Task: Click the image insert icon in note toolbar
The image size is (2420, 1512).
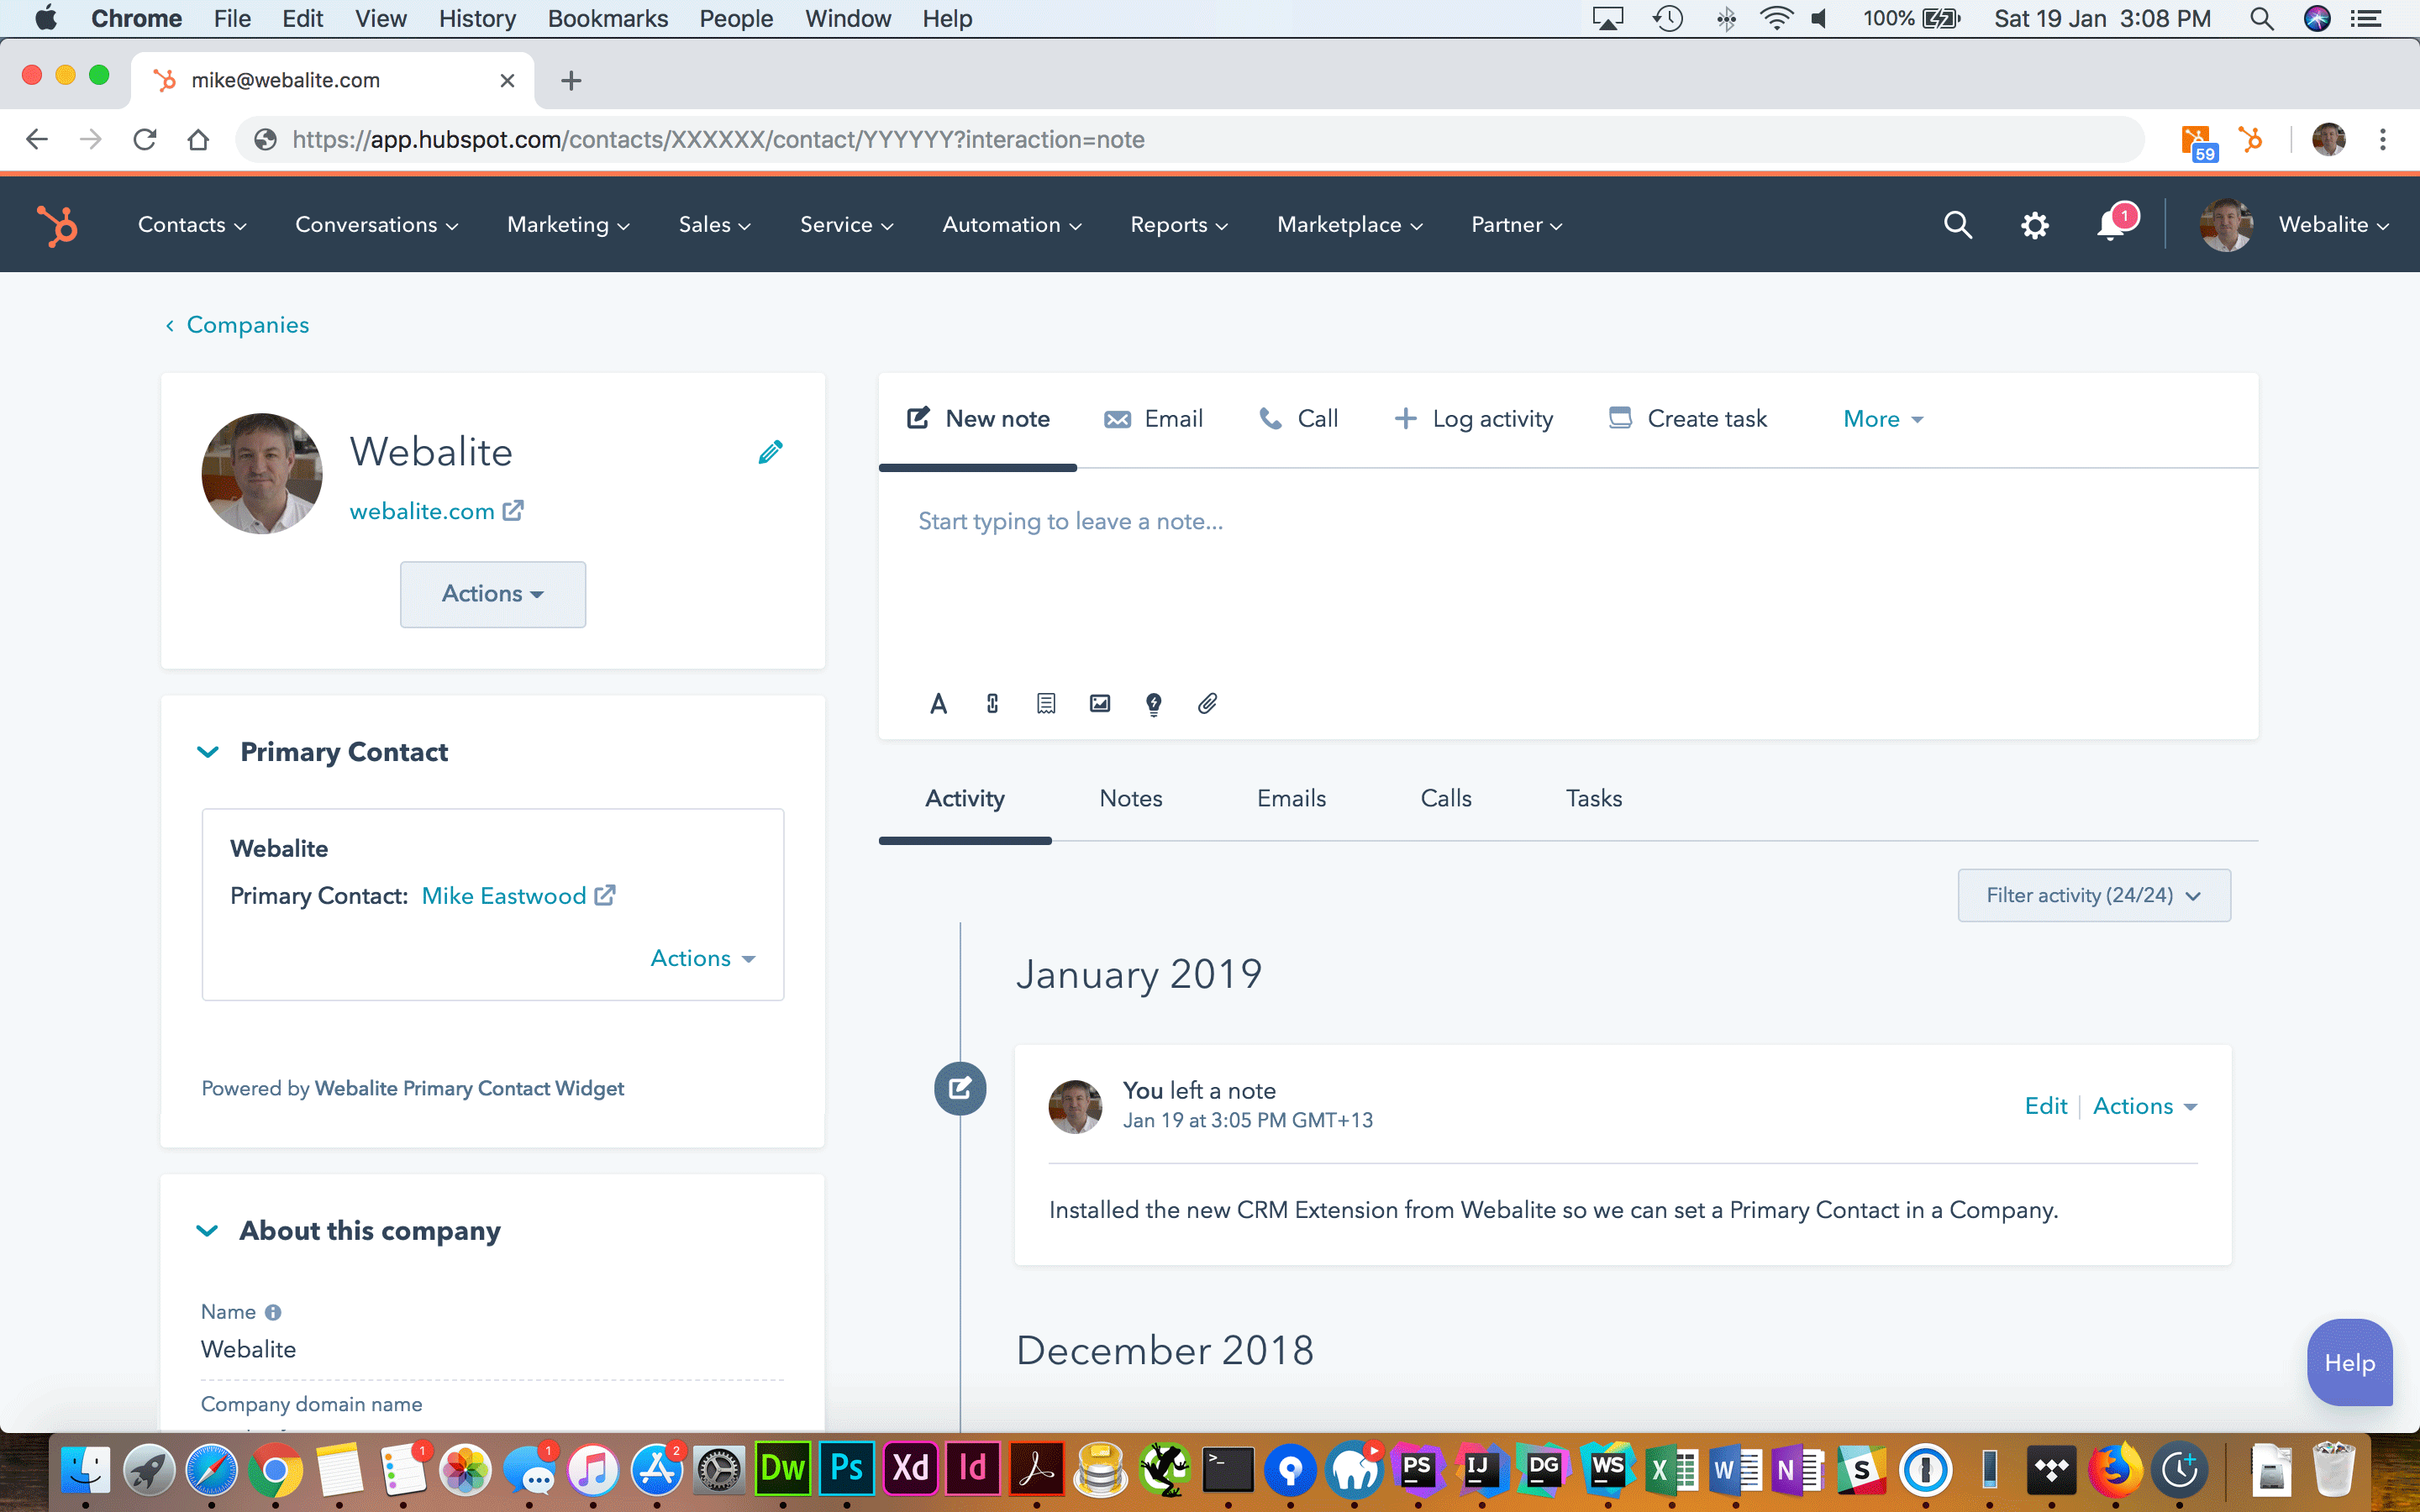Action: pyautogui.click(x=1099, y=704)
